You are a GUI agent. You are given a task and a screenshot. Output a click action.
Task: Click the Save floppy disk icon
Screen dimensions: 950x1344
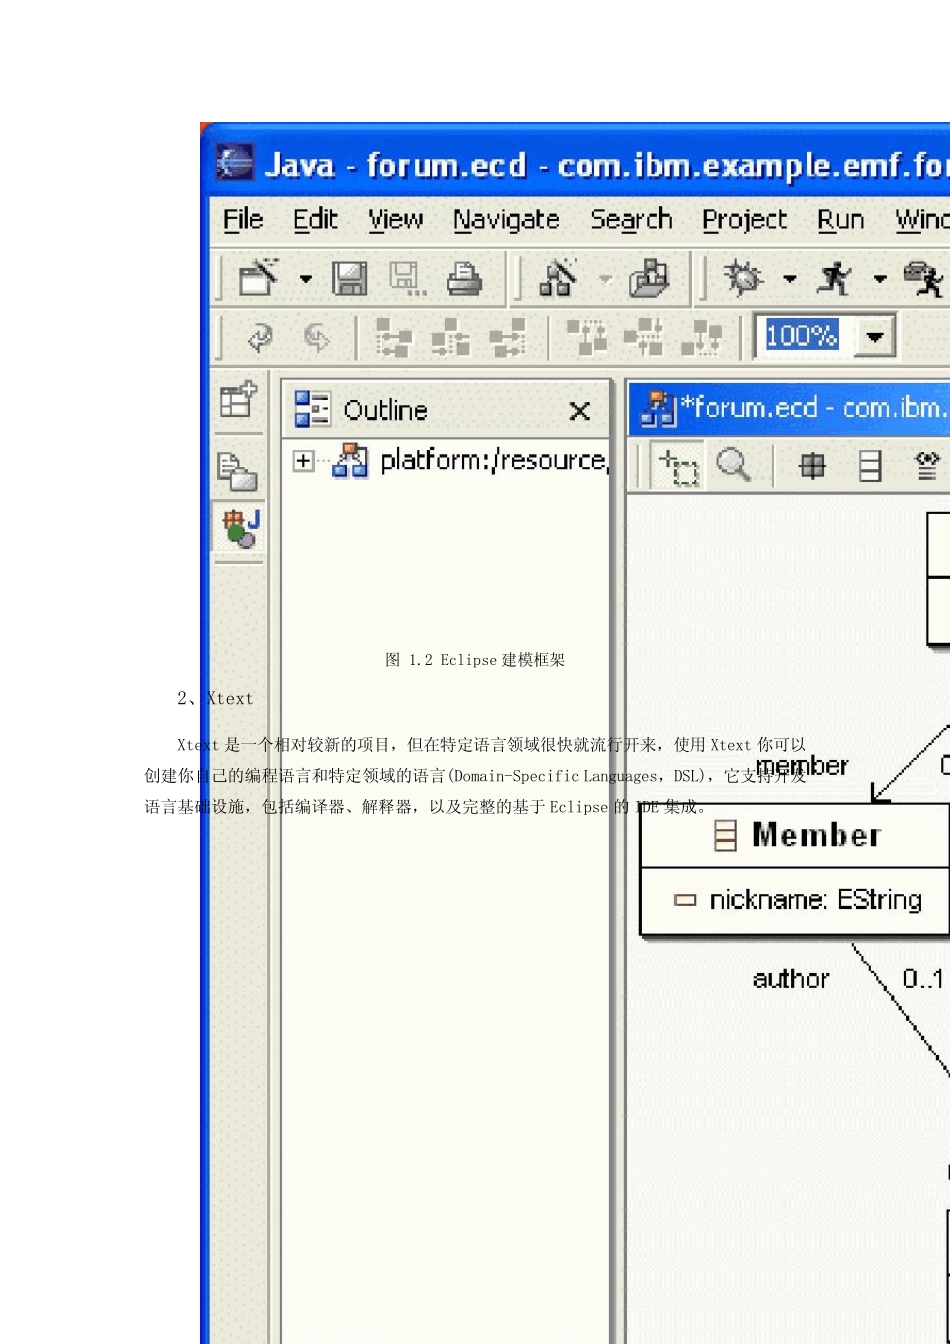tap(349, 279)
